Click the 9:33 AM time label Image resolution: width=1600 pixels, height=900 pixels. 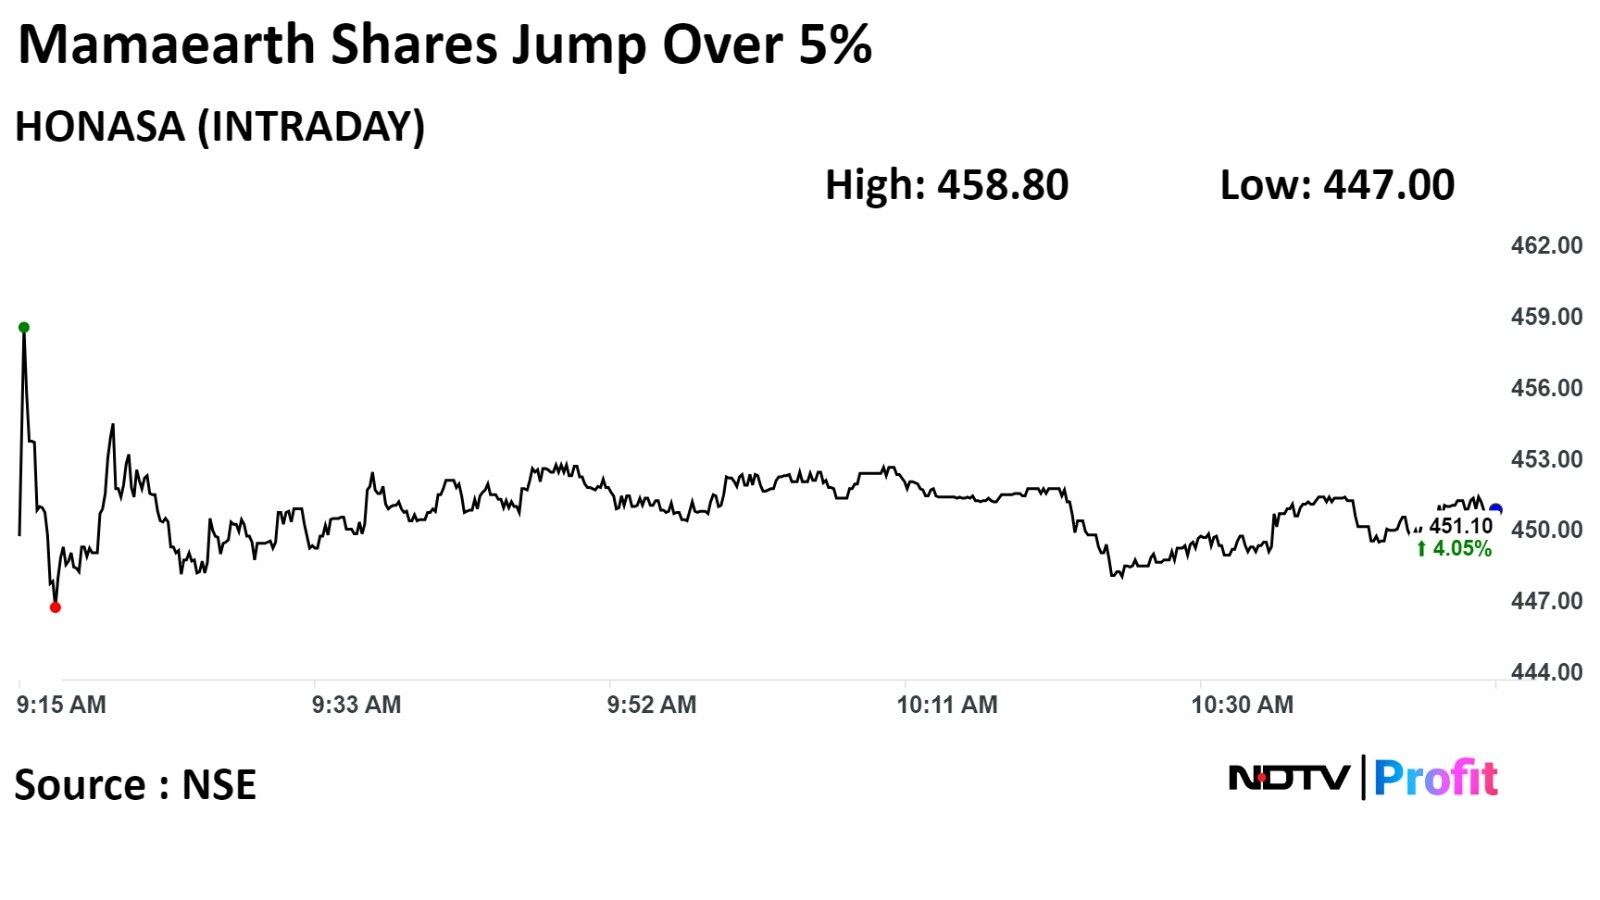point(356,705)
